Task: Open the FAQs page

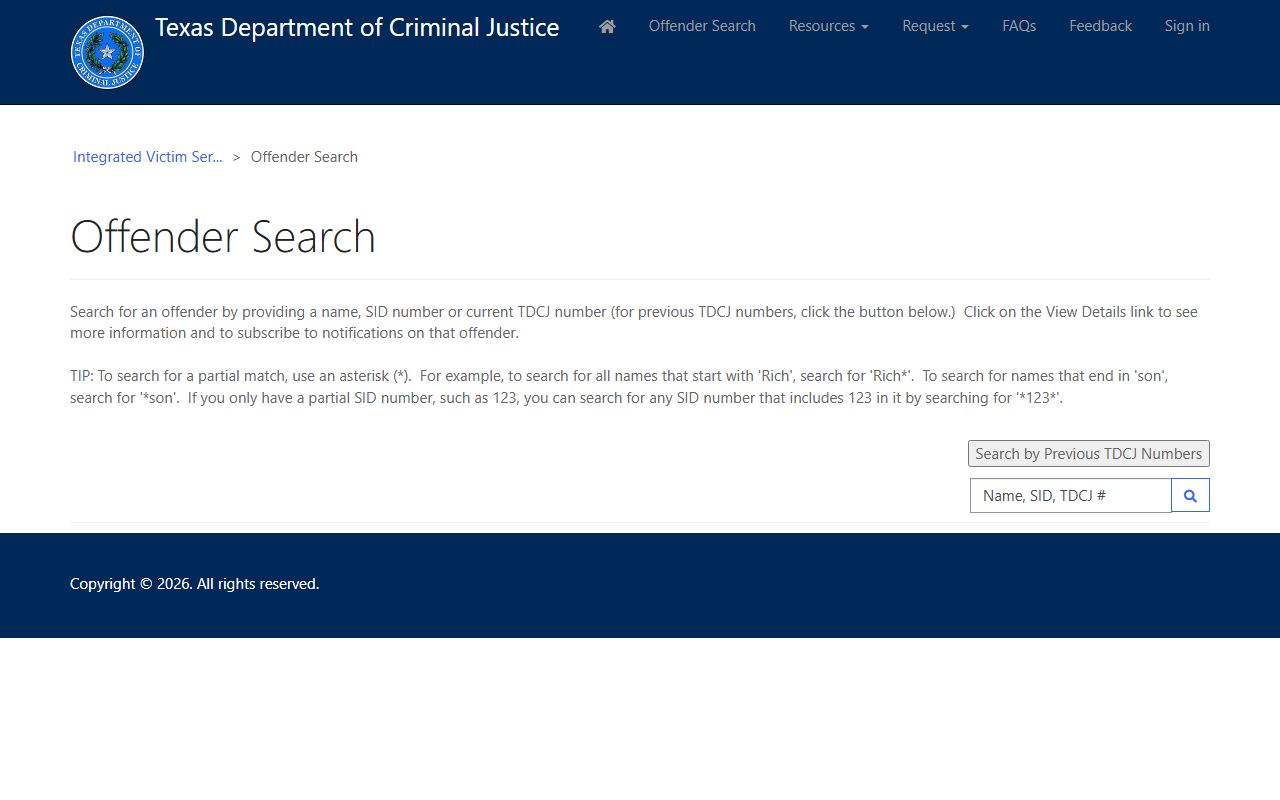Action: (1019, 26)
